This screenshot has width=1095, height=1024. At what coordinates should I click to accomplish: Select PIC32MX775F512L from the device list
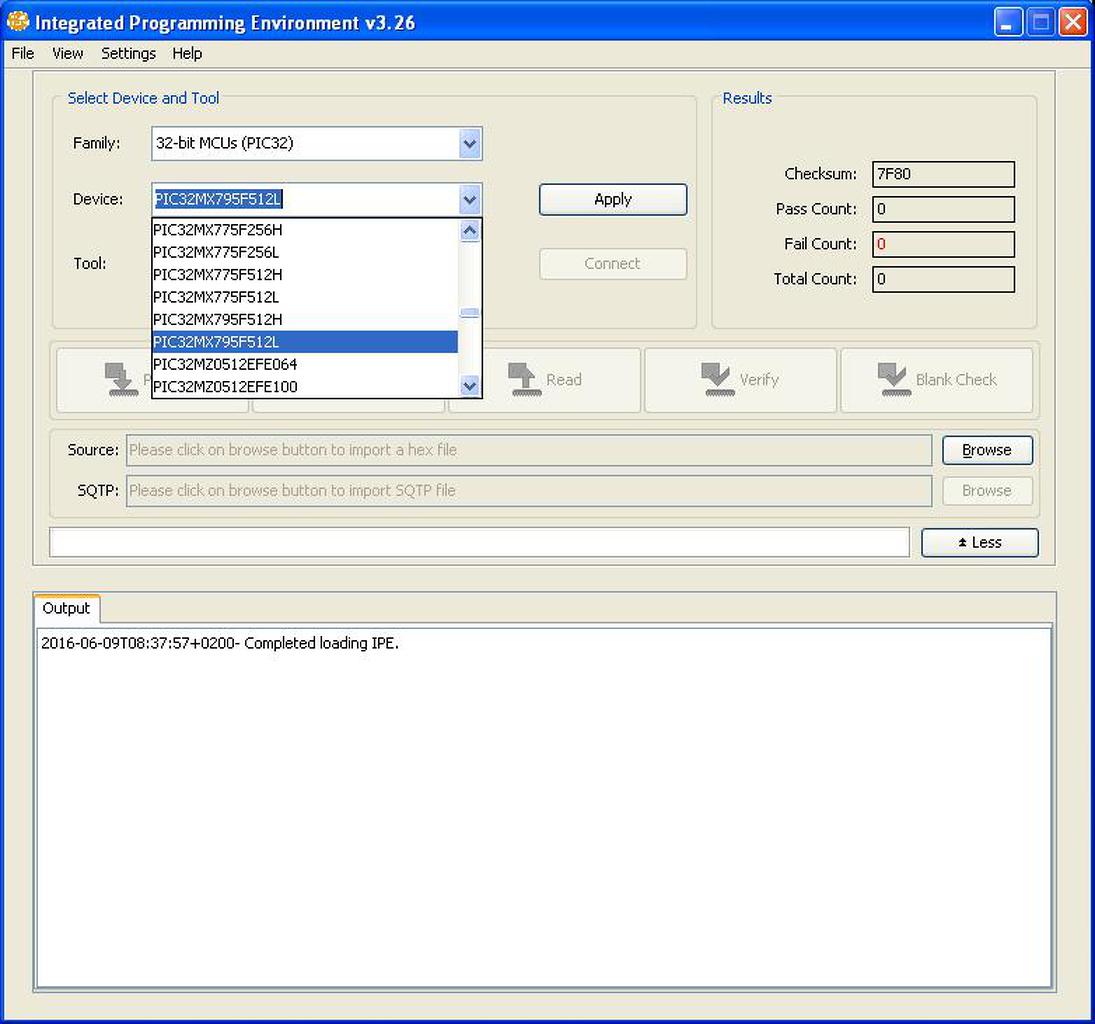coord(304,297)
